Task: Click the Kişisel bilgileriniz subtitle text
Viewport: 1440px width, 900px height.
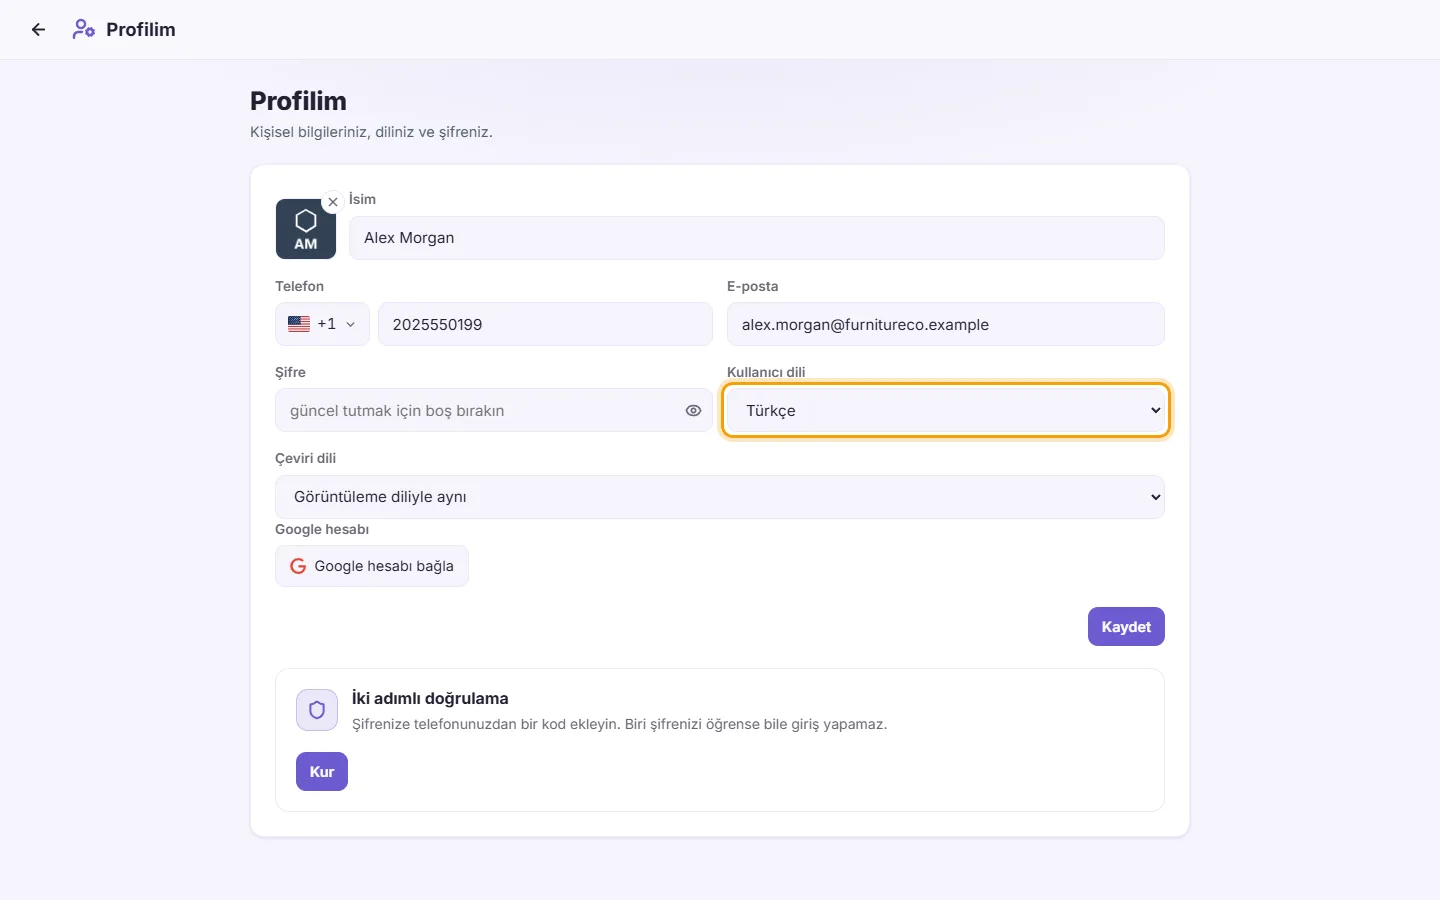Action: click(371, 132)
